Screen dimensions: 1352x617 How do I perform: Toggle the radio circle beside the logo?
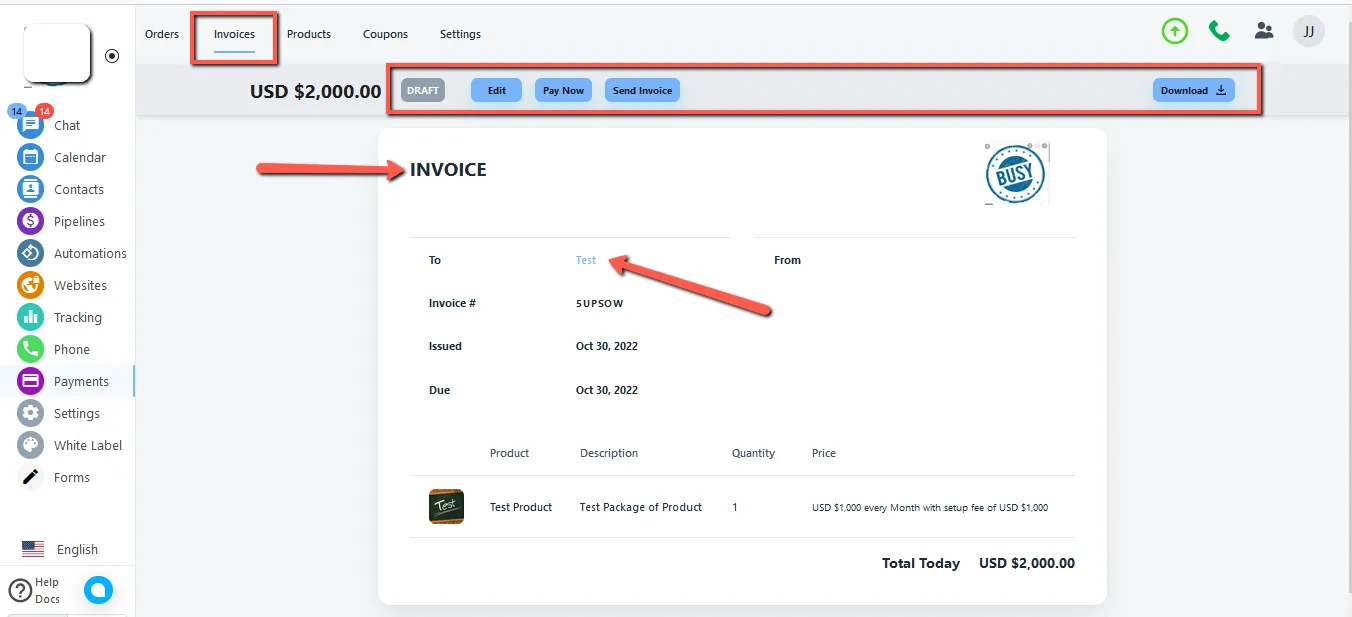tap(112, 56)
